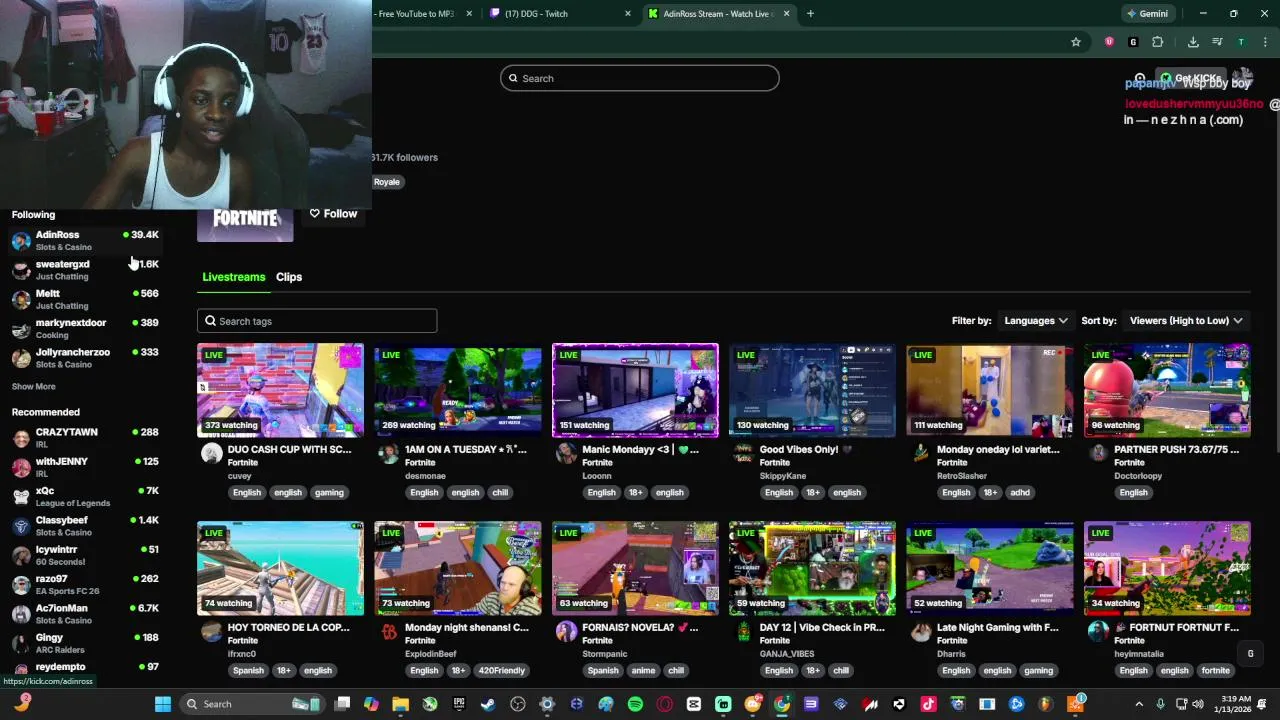Open Epic Games Launcher from taskbar
This screenshot has width=1280, height=720.
coord(459,704)
